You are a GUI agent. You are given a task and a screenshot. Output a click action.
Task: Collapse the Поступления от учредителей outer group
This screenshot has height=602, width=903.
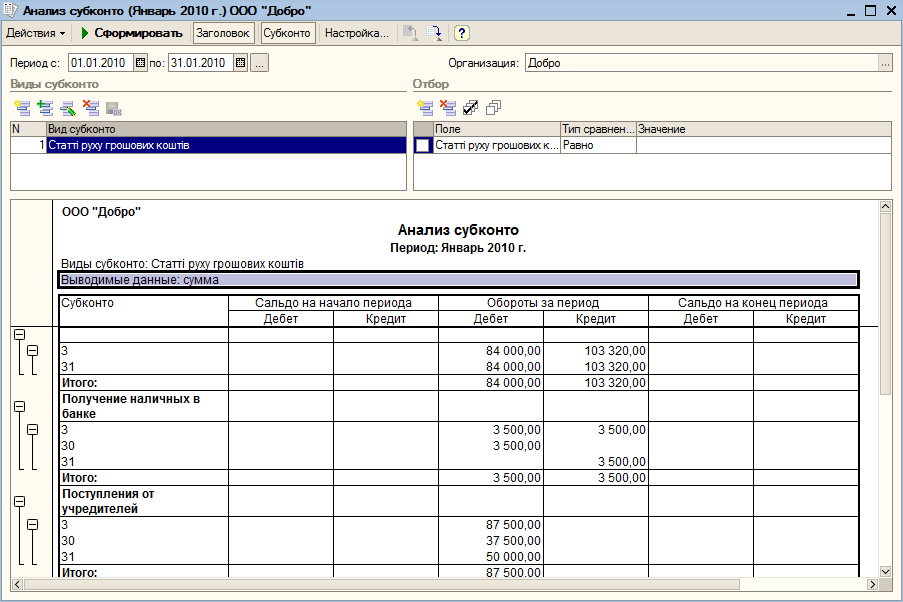coord(20,501)
